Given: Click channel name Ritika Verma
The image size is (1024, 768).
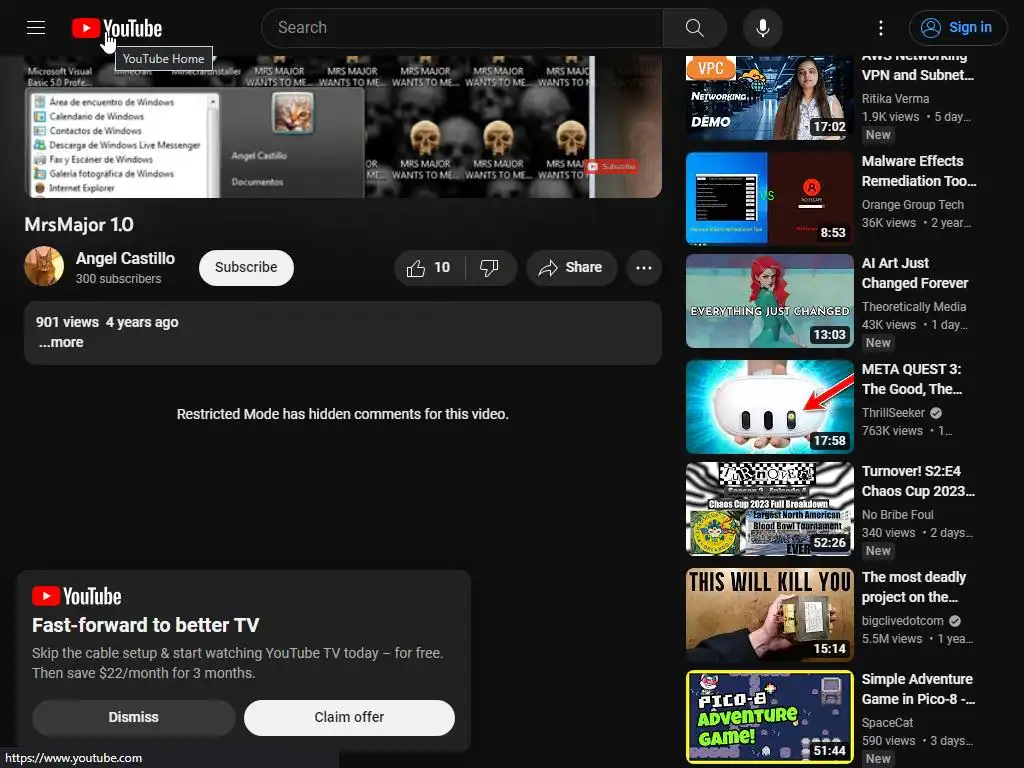Looking at the screenshot, I should (x=895, y=99).
